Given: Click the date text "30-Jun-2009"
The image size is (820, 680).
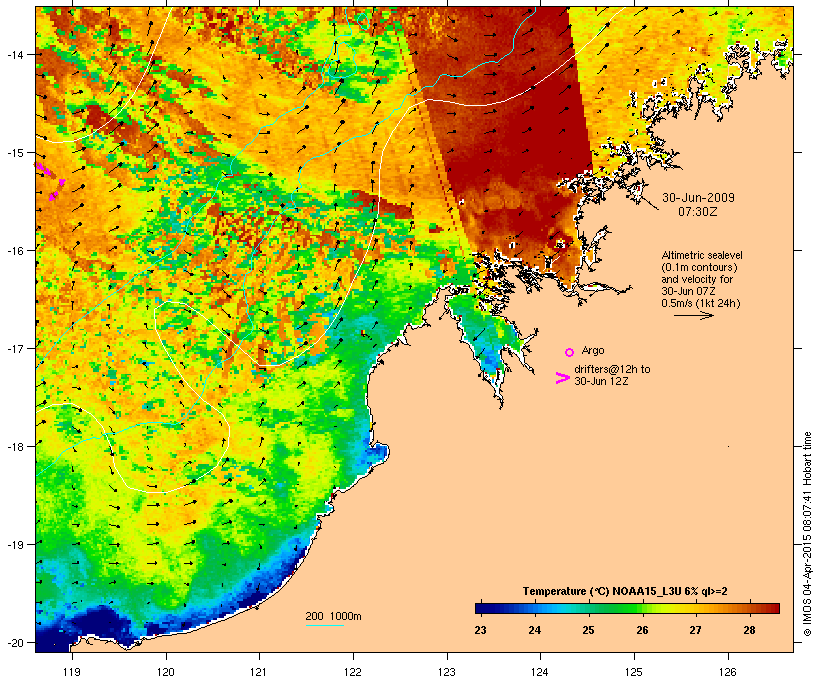Looking at the screenshot, I should coord(698,198).
